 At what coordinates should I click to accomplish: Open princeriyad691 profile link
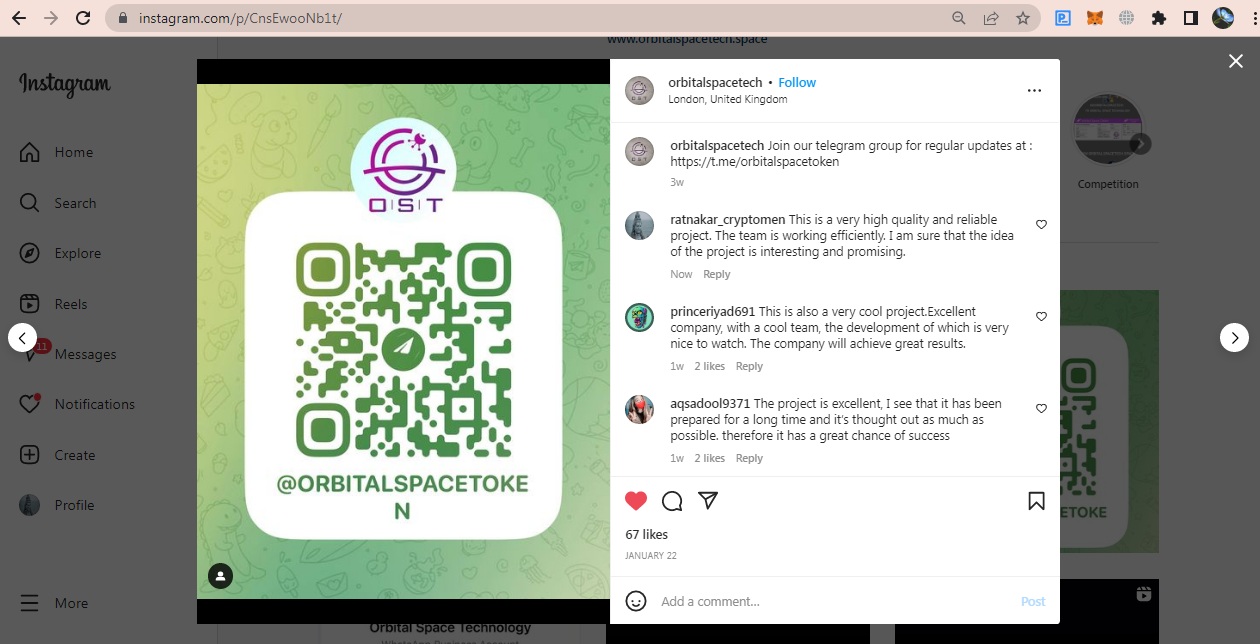(x=713, y=311)
